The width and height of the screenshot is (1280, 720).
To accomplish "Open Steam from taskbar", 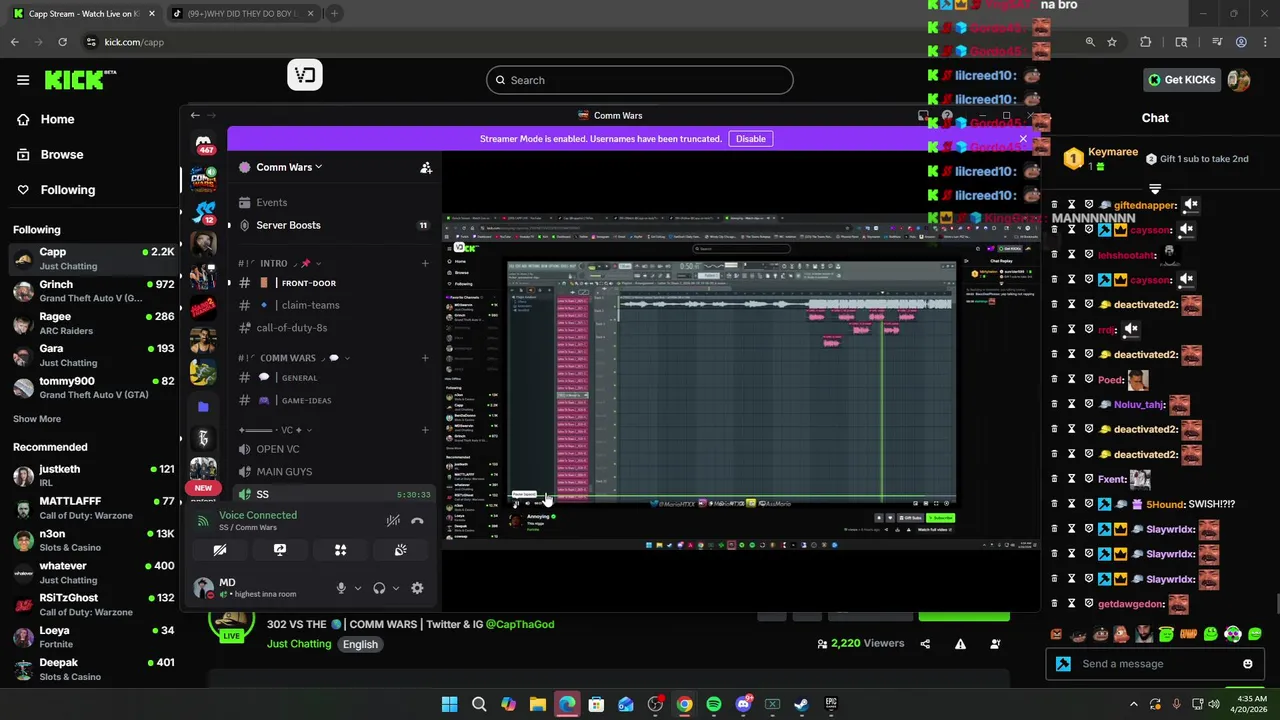I will [801, 704].
